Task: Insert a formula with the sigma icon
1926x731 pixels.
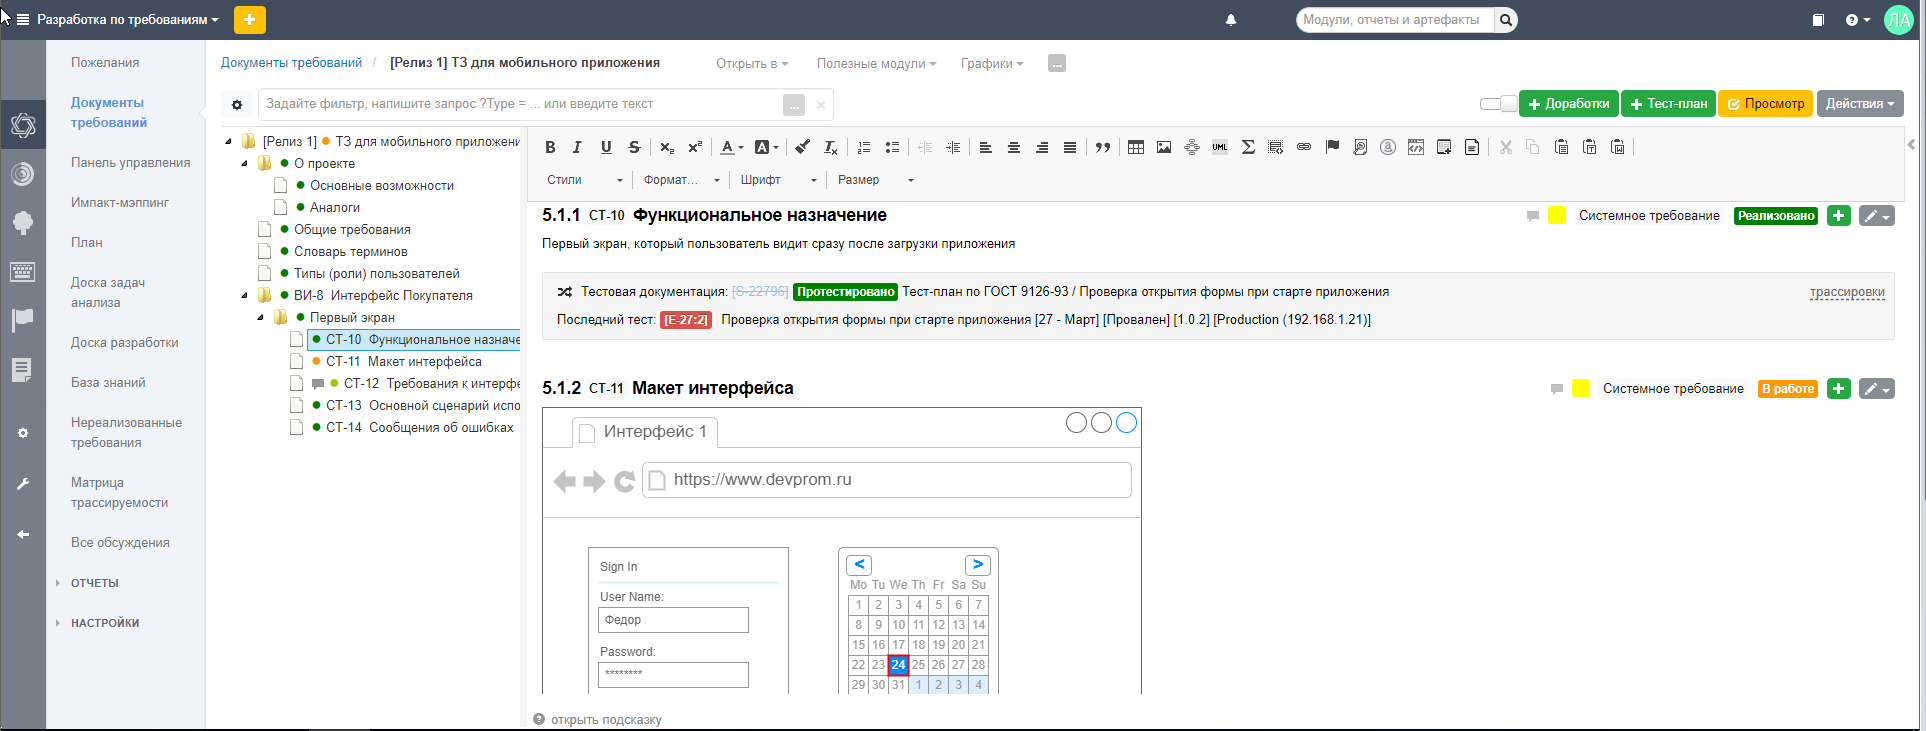Action: 1248,148
